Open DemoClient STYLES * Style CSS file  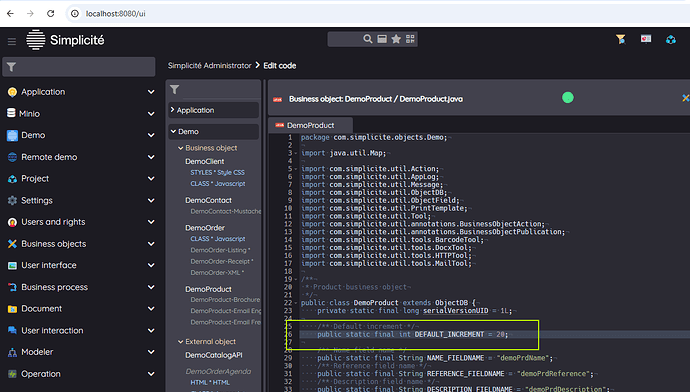click(x=217, y=172)
